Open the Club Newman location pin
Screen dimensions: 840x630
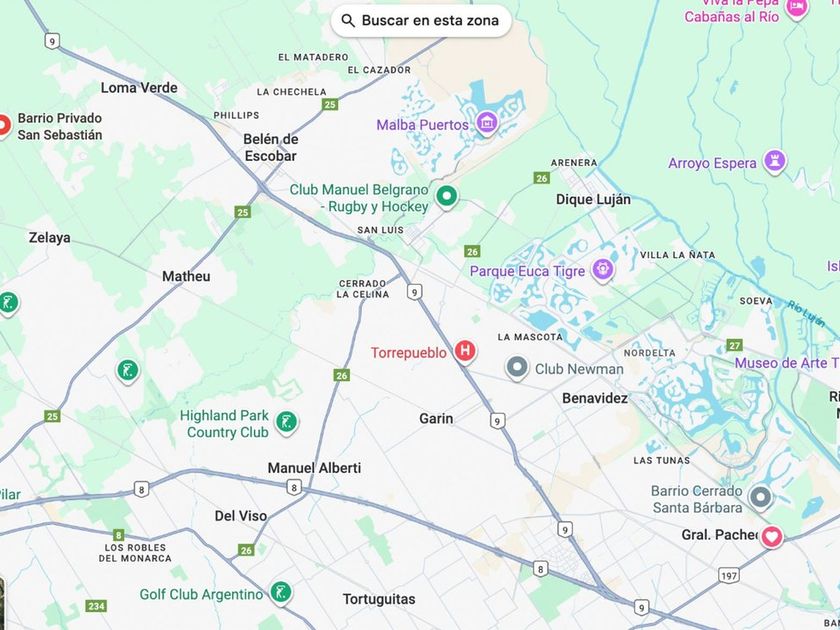pos(517,368)
